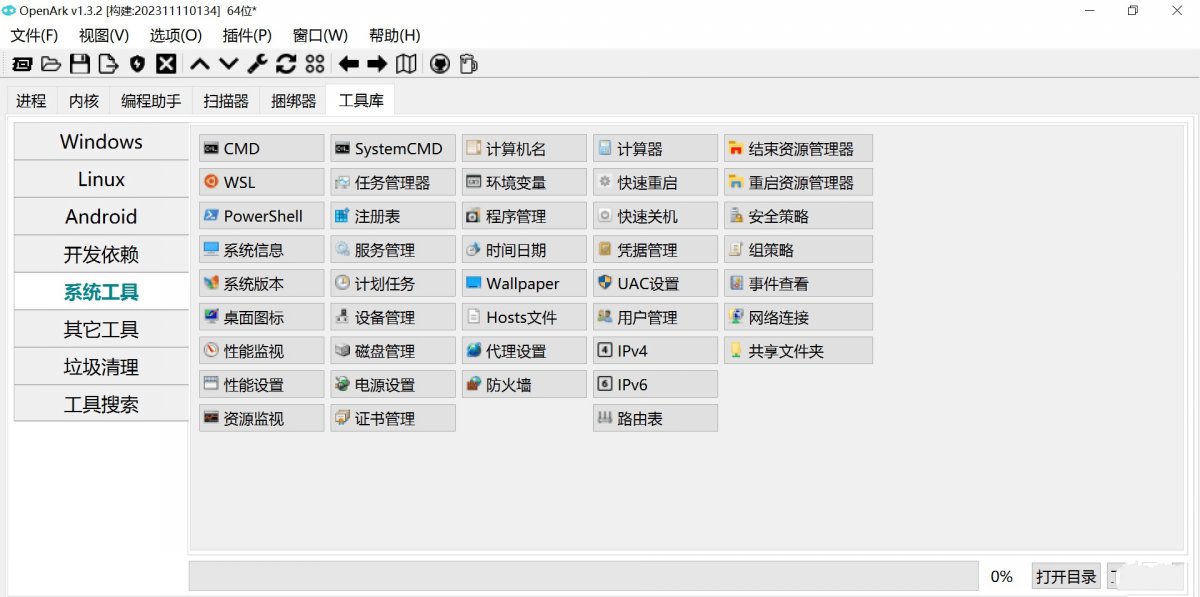Viewport: 1200px width, 597px height.
Task: Click the shield with bolt icon
Action: click(137, 64)
